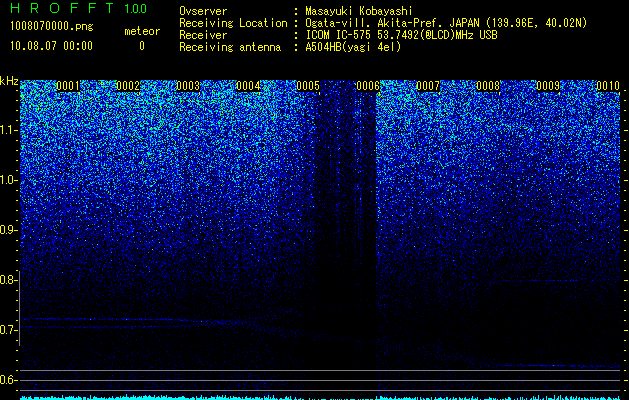Image resolution: width=629 pixels, height=400 pixels.
Task: Click time marker 0001
Action: [68, 86]
